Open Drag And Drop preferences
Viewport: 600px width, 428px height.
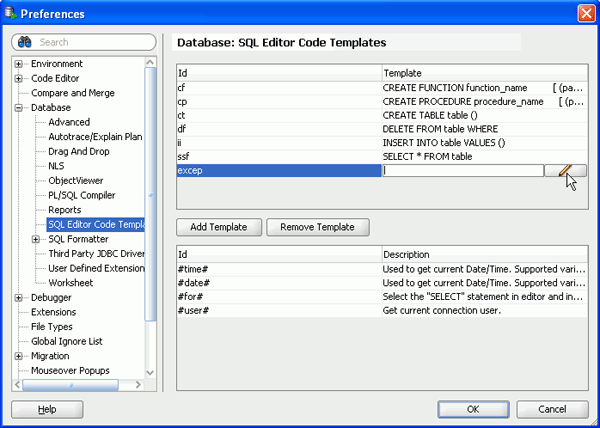coord(79,151)
